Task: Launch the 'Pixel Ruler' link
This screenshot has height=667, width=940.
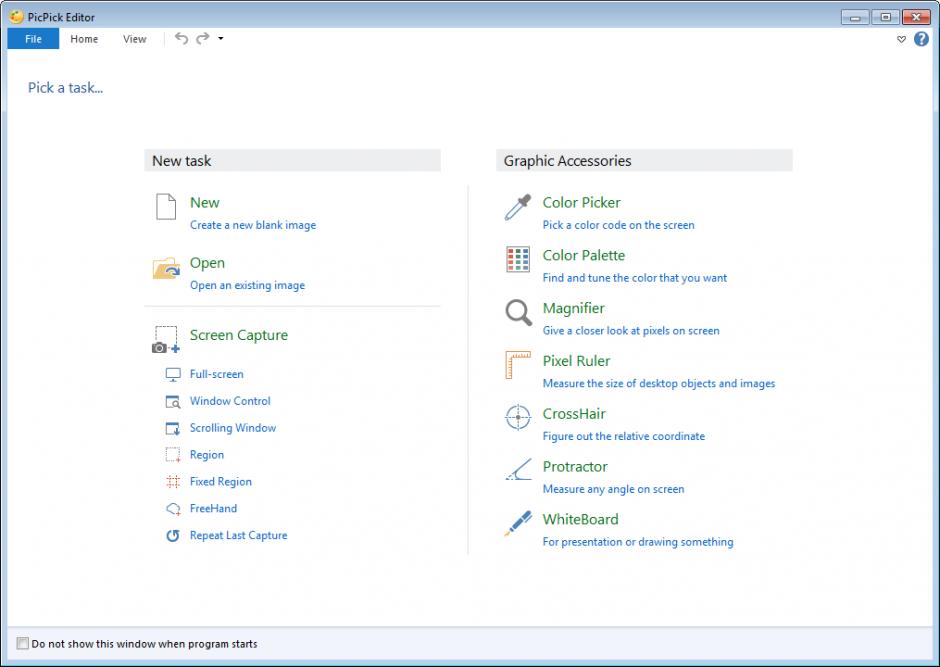Action: pos(576,361)
